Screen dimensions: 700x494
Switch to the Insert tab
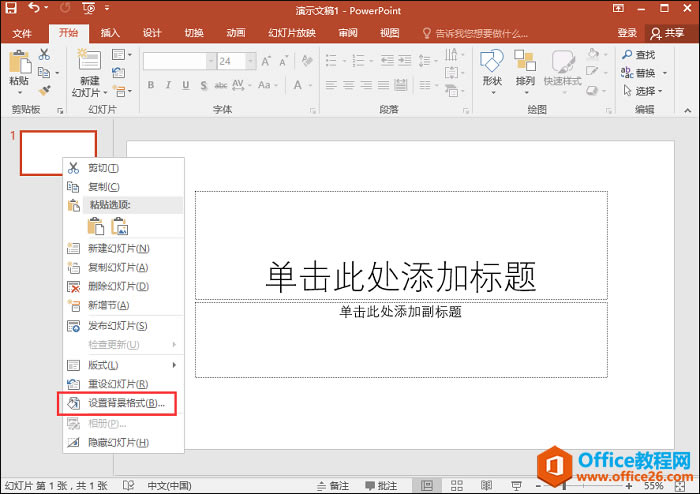(x=110, y=33)
